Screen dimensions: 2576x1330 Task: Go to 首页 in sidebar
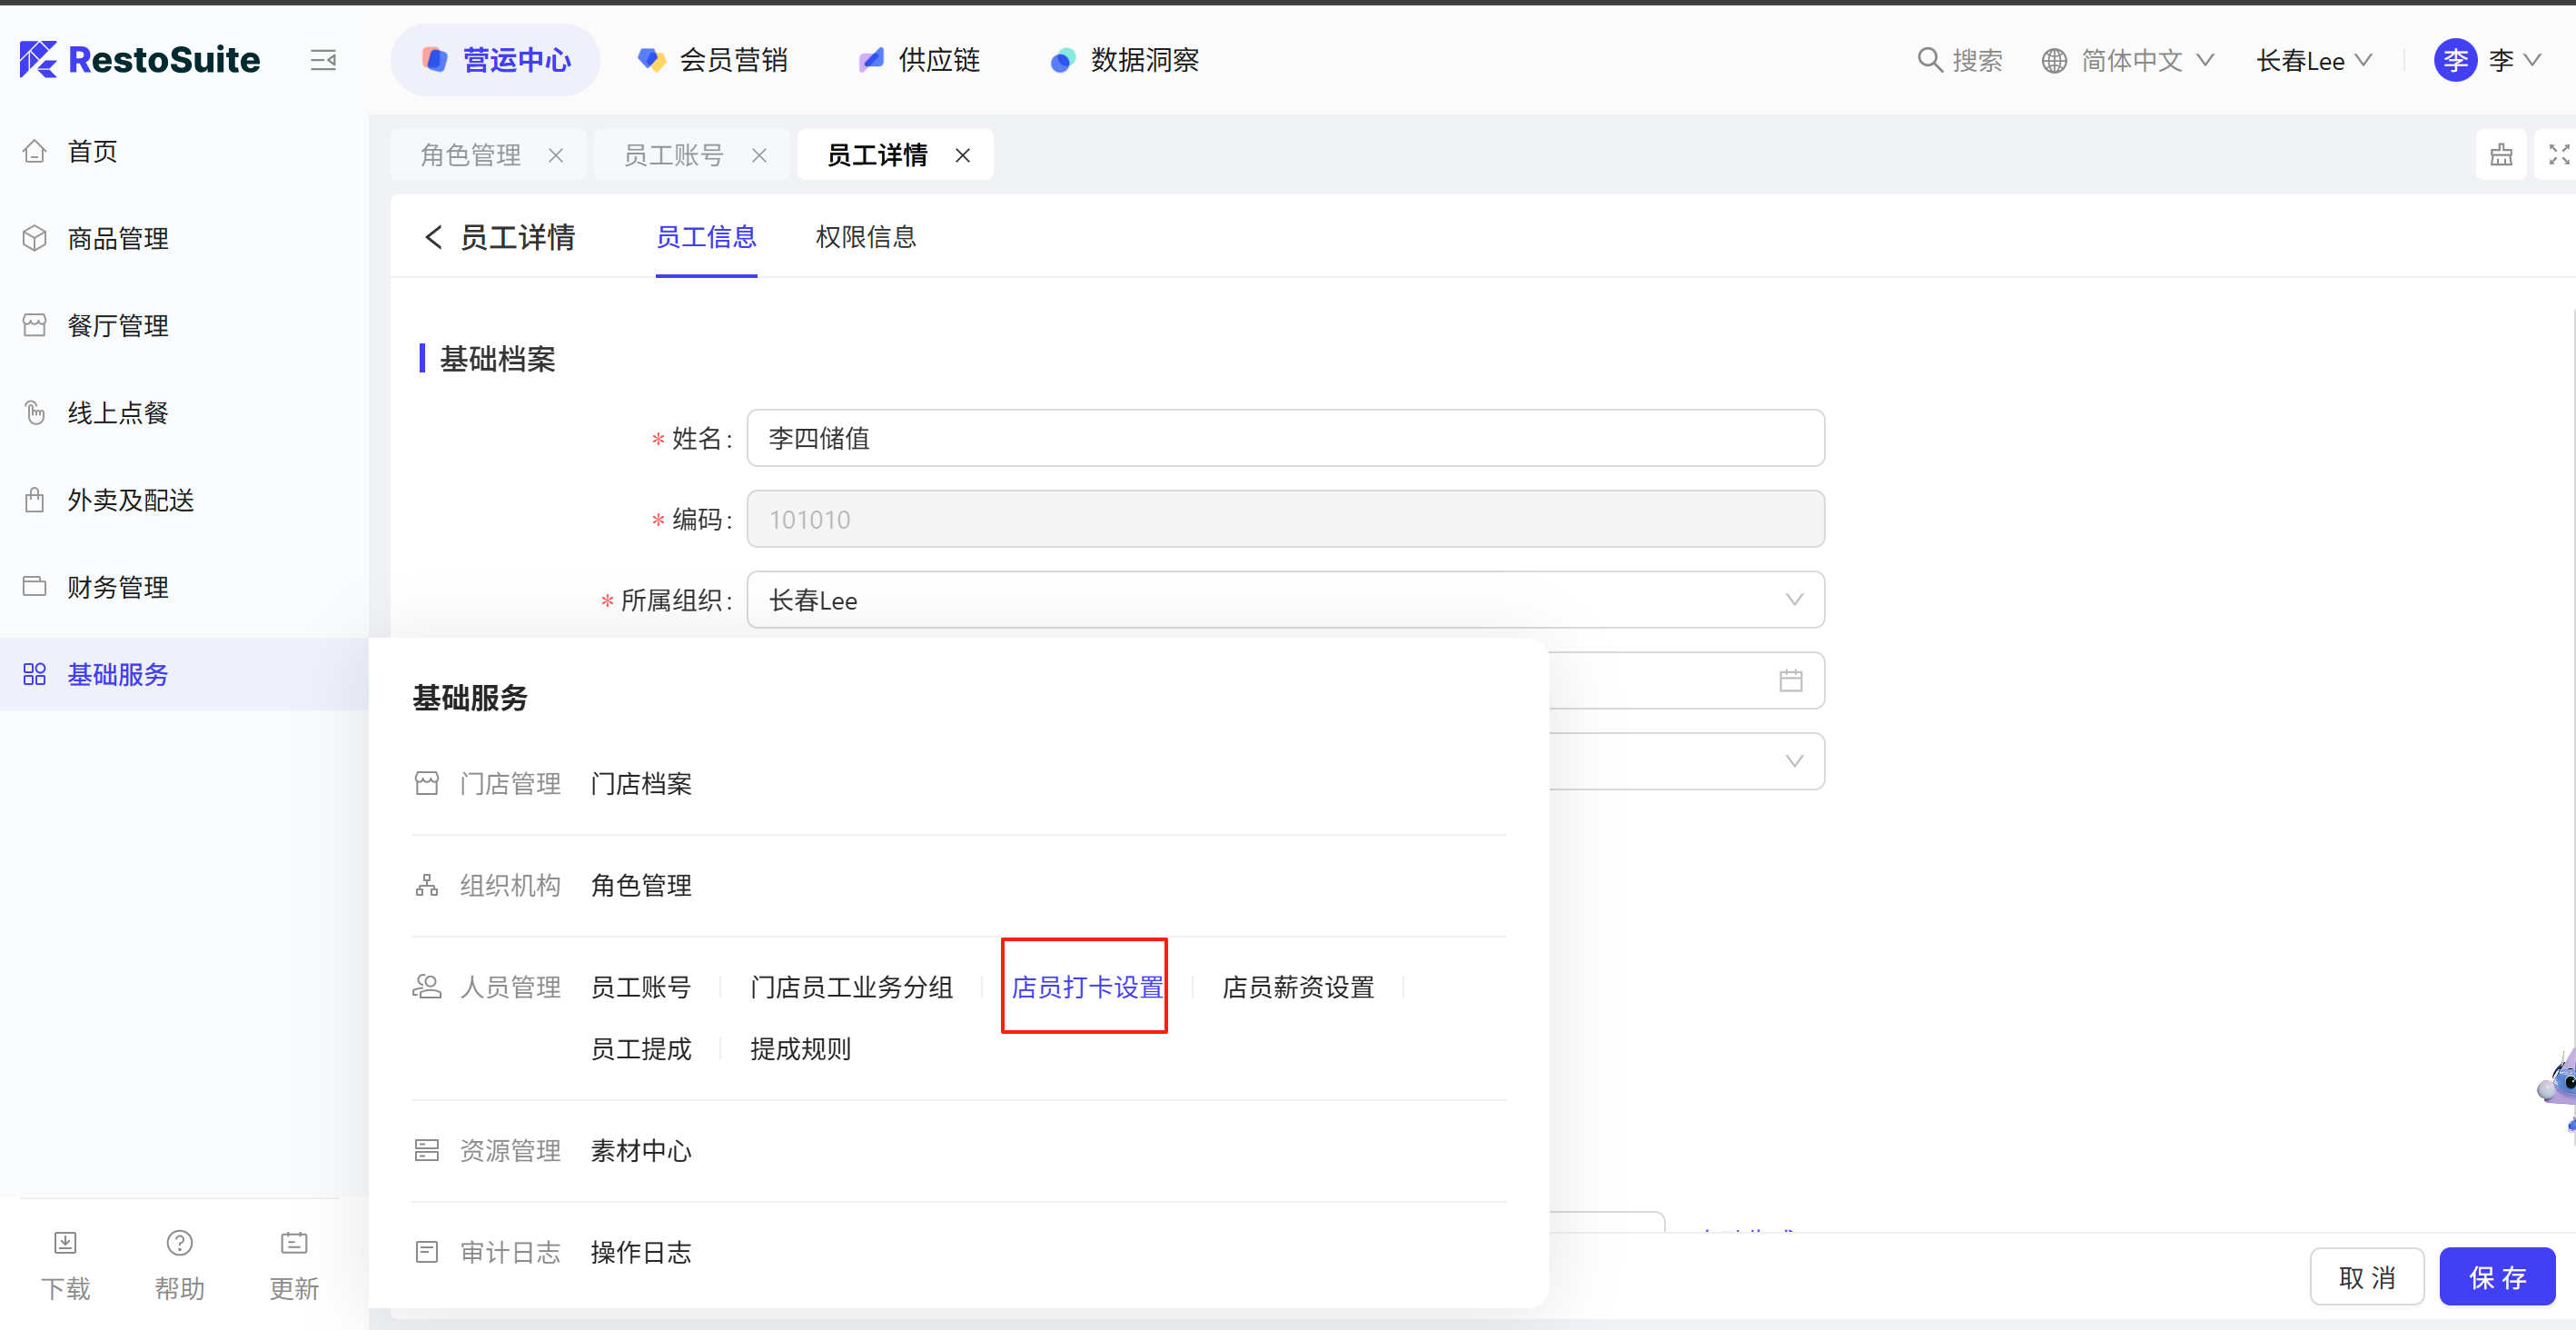tap(92, 151)
